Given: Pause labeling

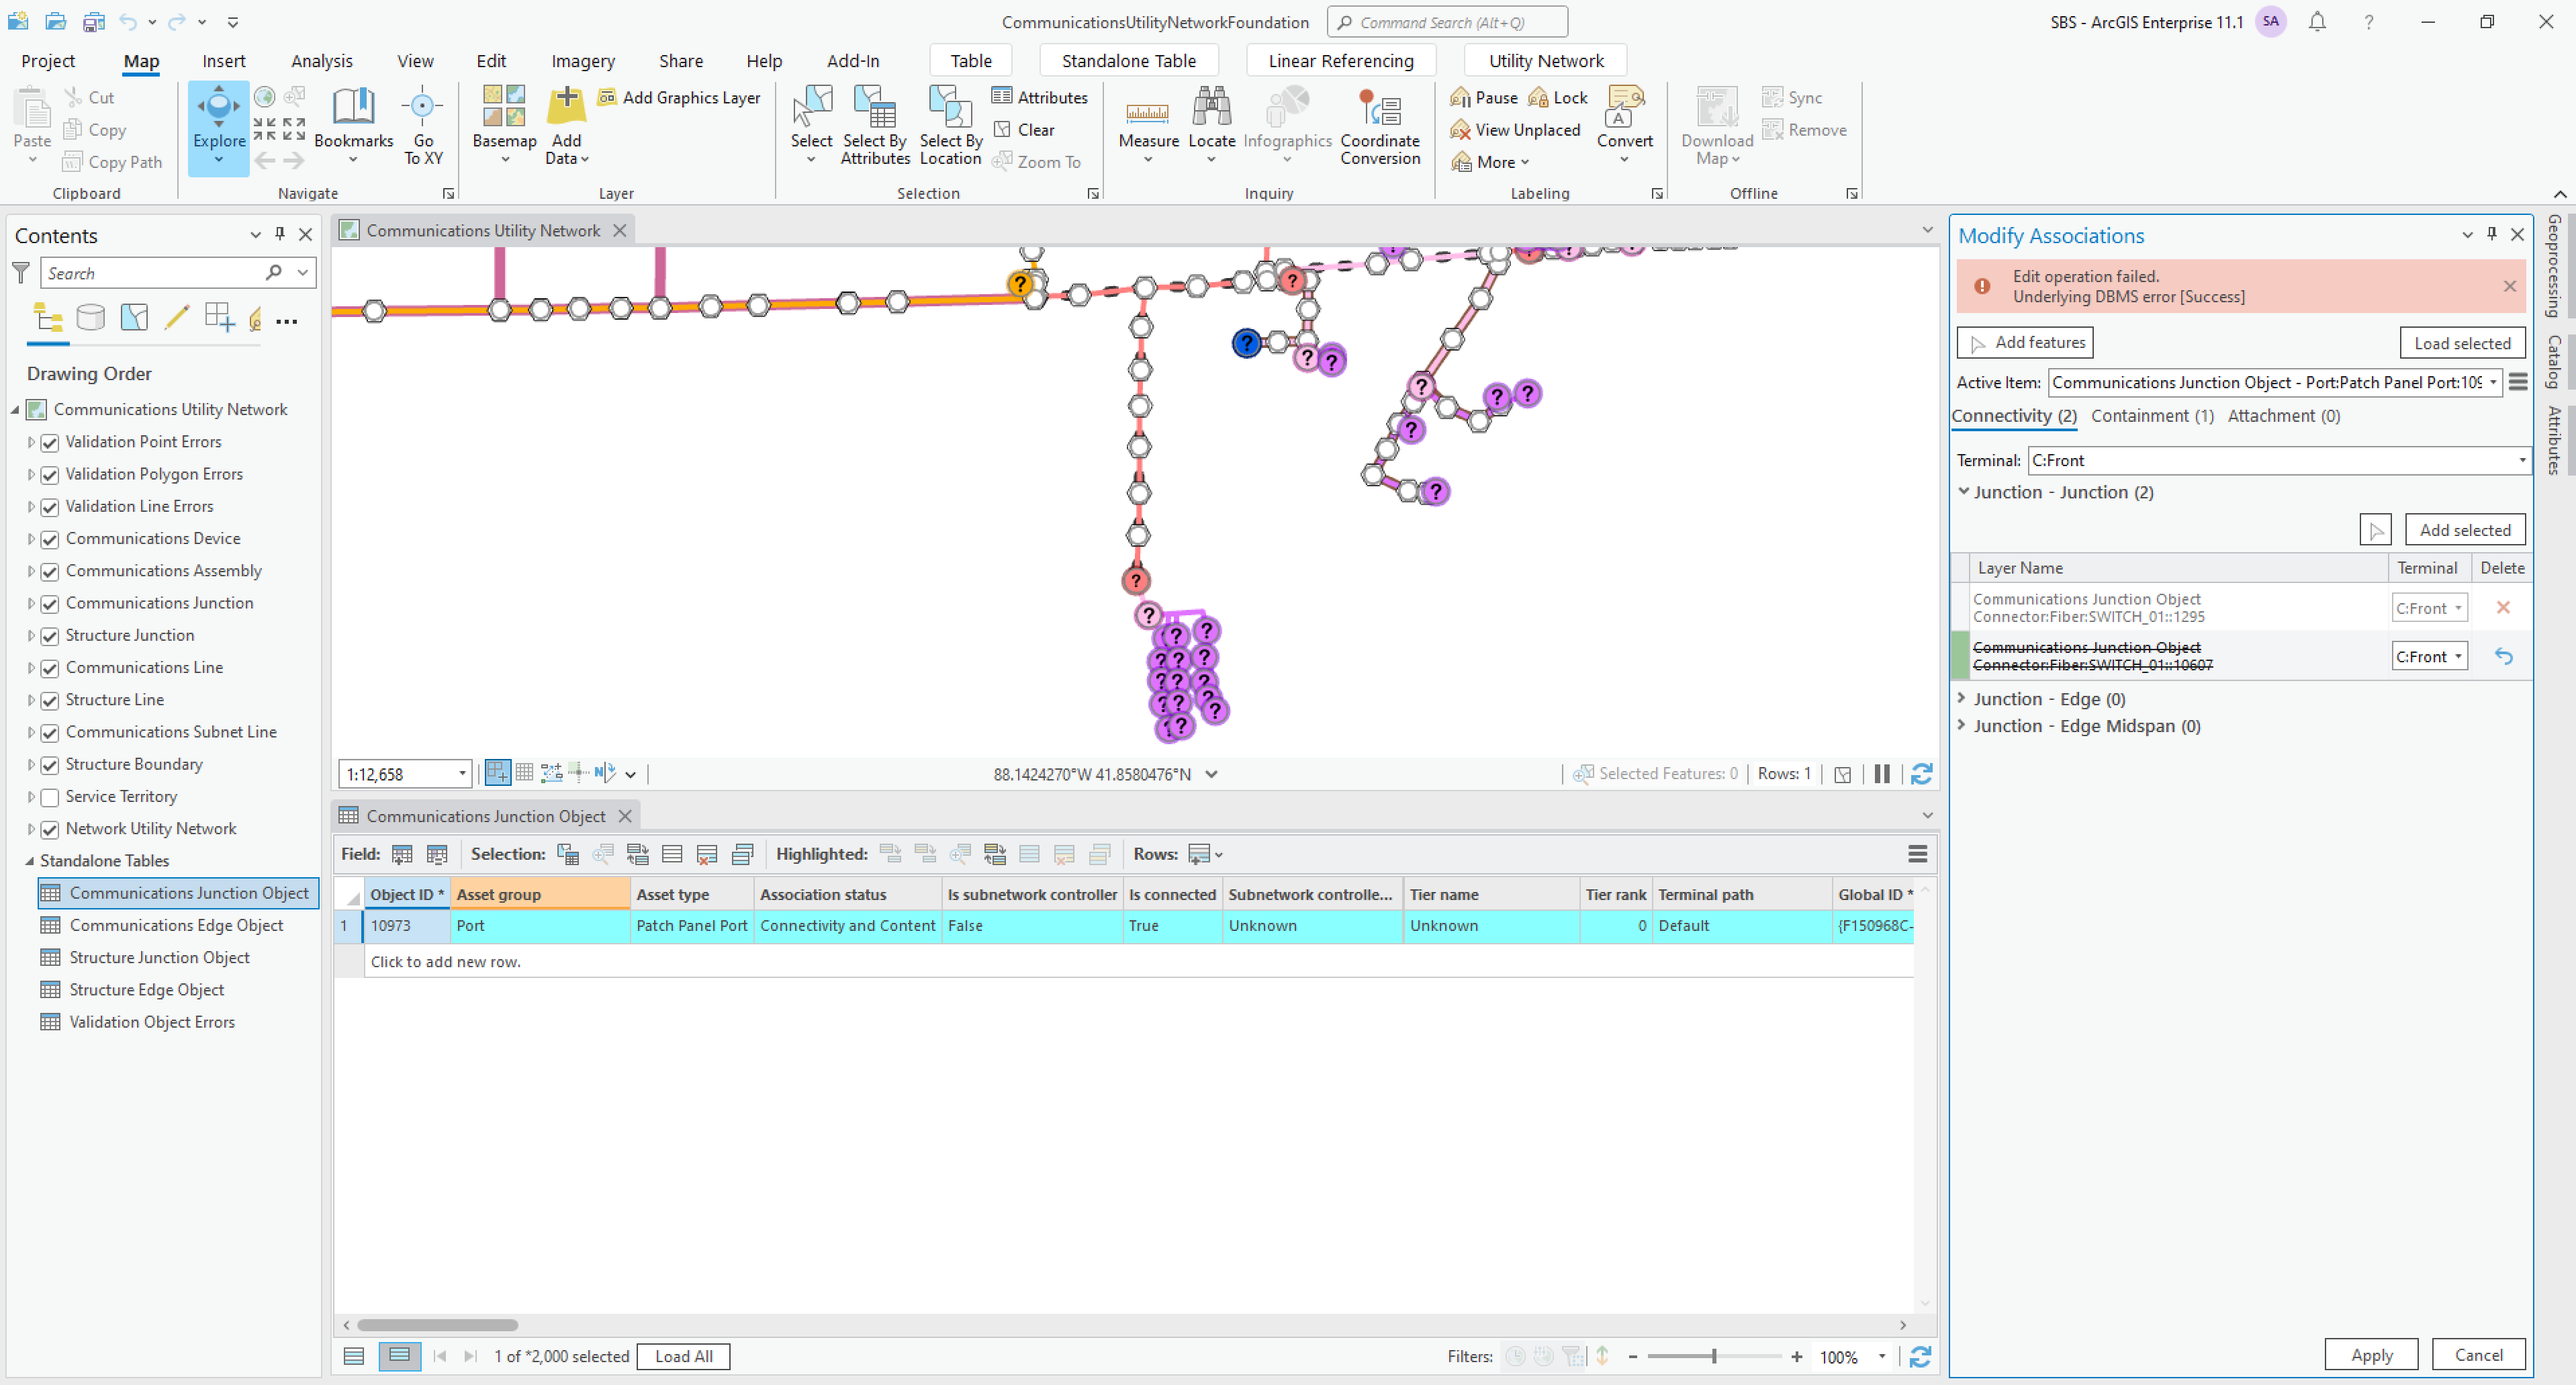Looking at the screenshot, I should (1485, 97).
